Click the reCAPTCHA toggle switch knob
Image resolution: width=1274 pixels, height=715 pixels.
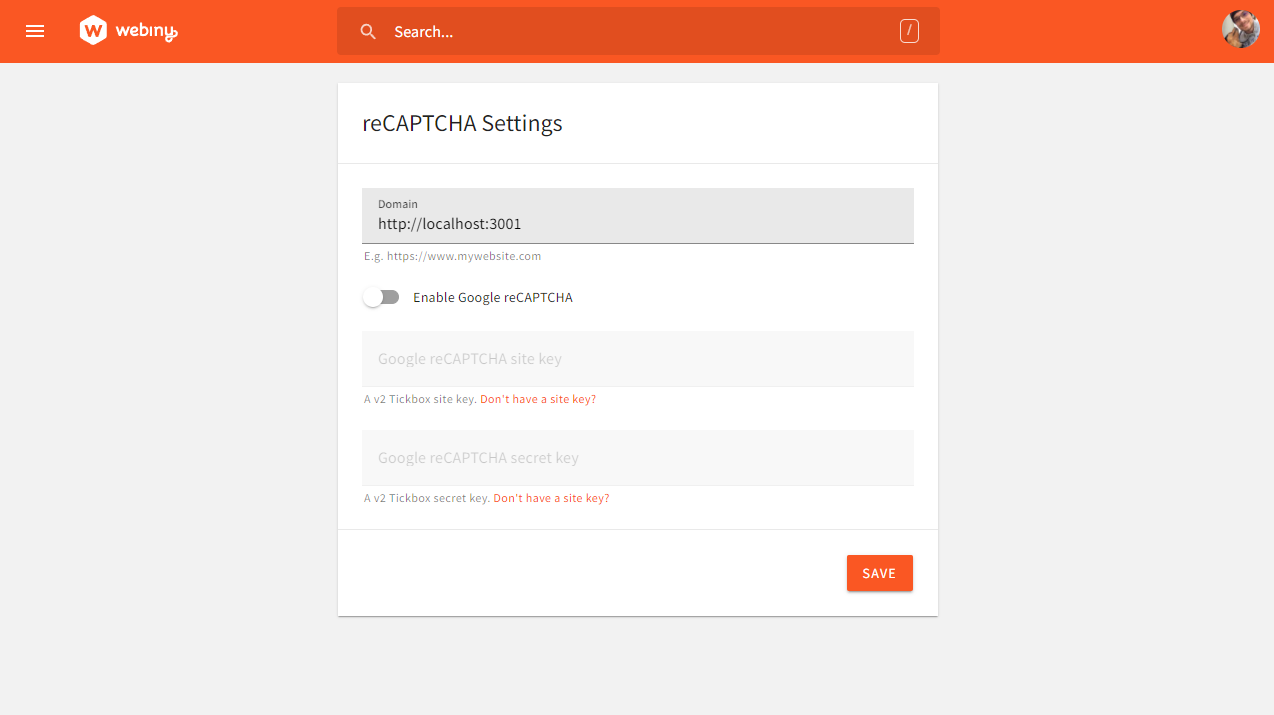[x=373, y=296]
